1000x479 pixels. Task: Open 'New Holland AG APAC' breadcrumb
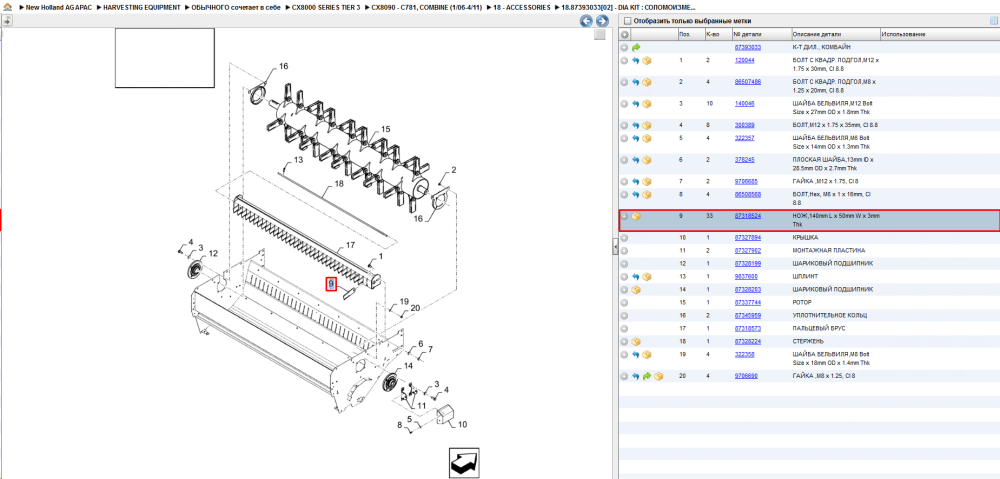pyautogui.click(x=61, y=8)
